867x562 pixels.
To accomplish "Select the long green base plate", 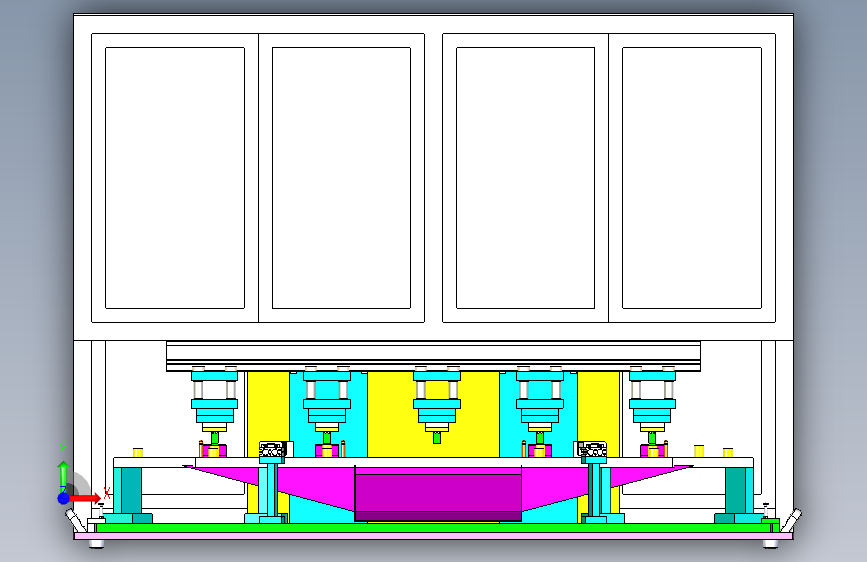I will 434,528.
